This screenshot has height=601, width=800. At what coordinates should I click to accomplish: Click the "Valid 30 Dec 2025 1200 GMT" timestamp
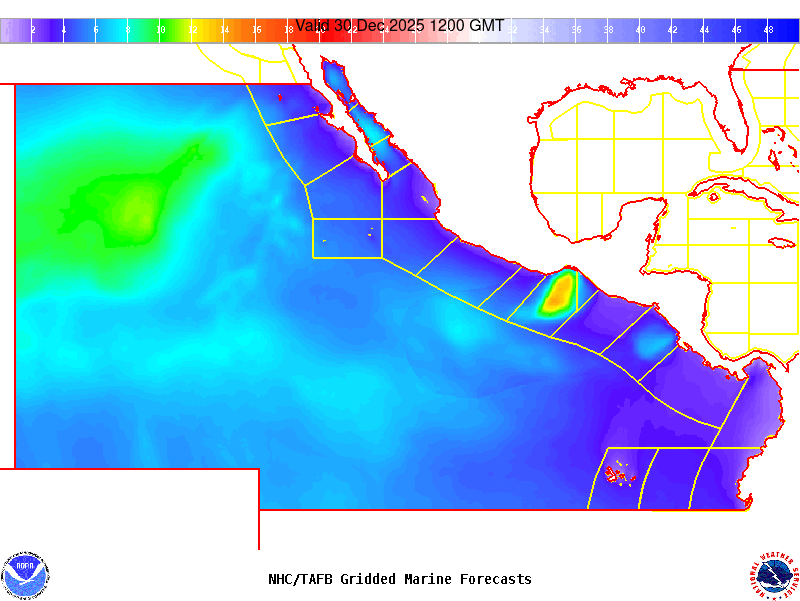click(x=399, y=26)
